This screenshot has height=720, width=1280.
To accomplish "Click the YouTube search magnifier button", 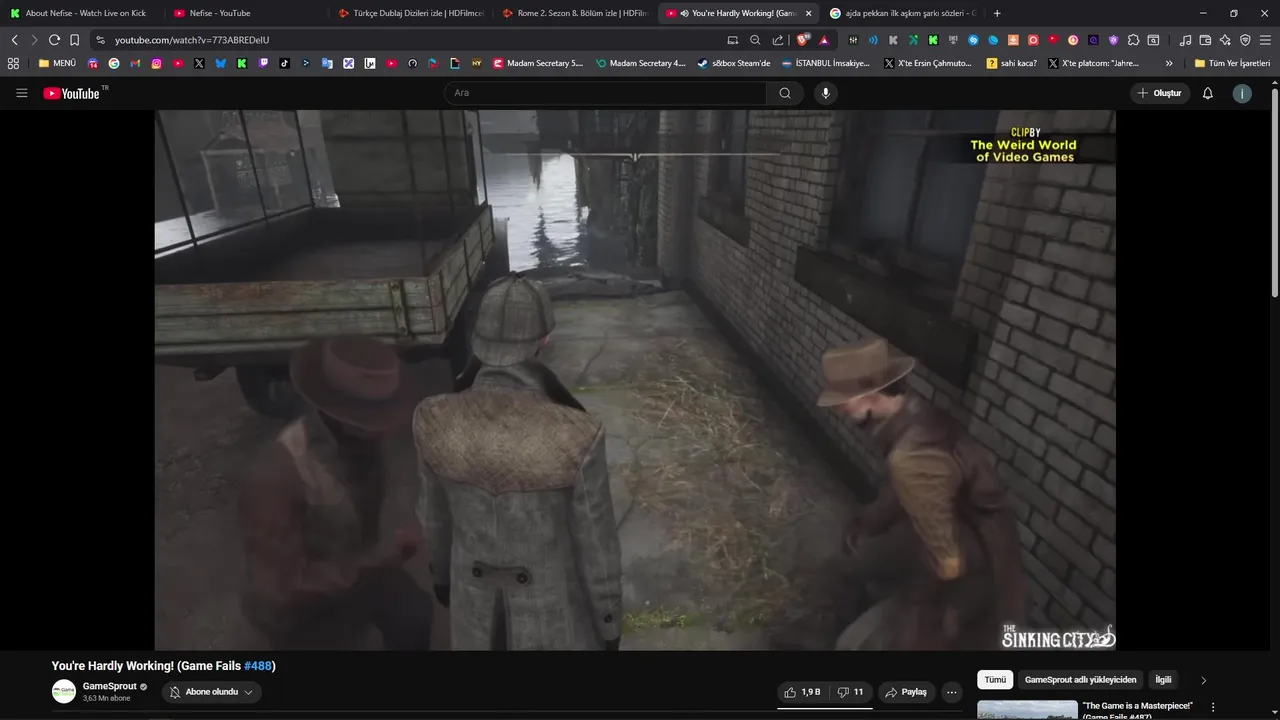I will pos(785,93).
